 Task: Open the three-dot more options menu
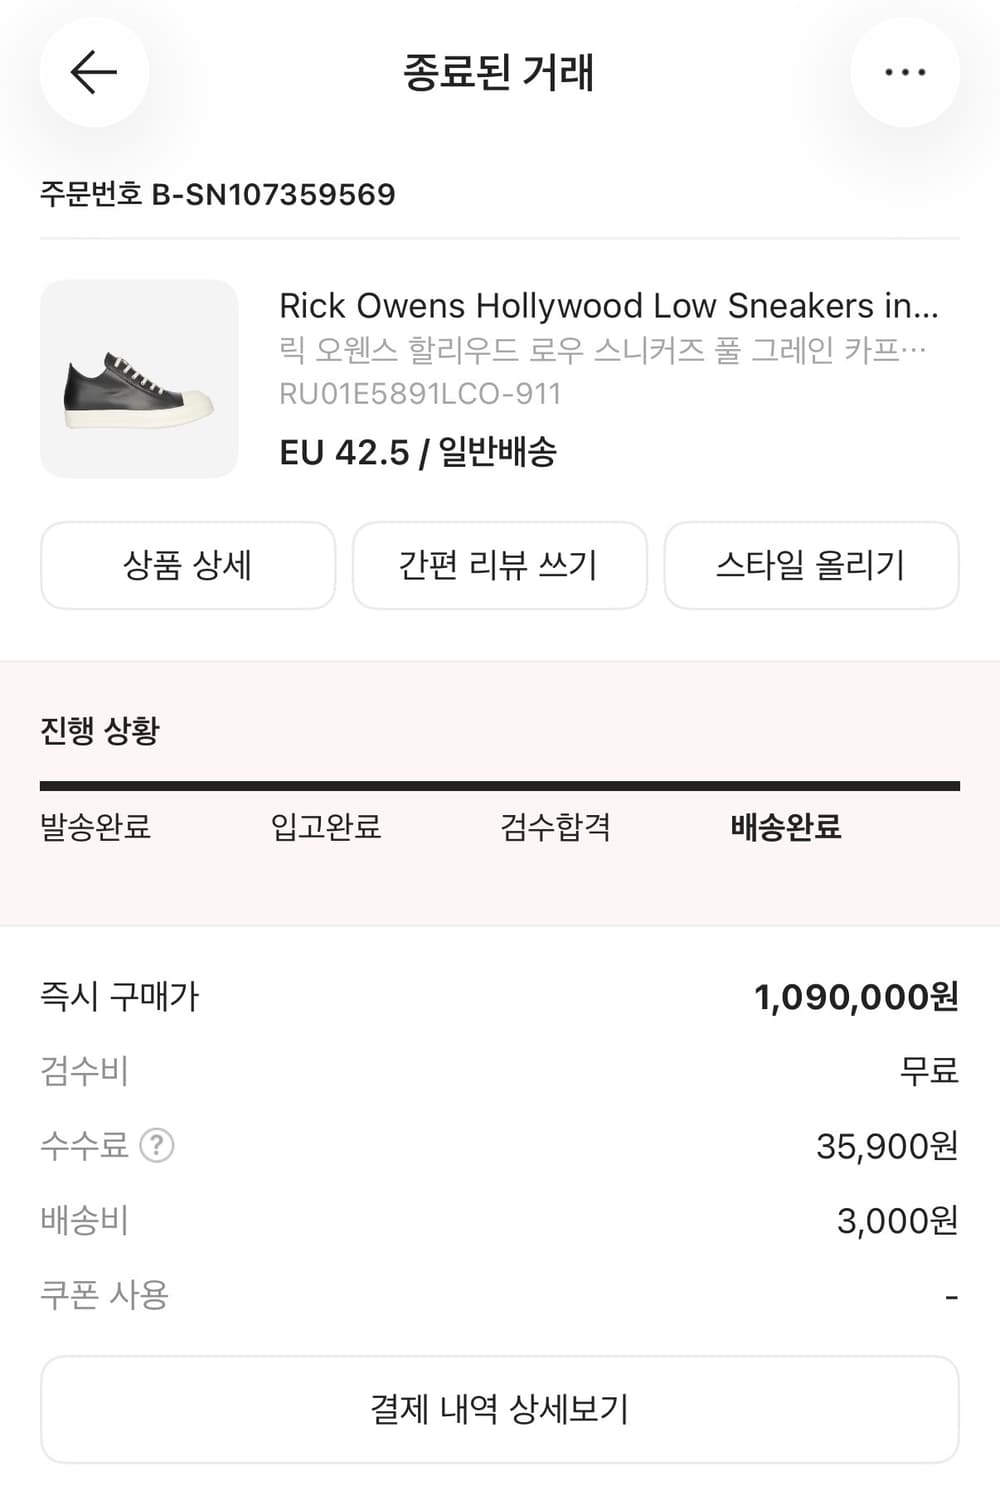[x=905, y=72]
